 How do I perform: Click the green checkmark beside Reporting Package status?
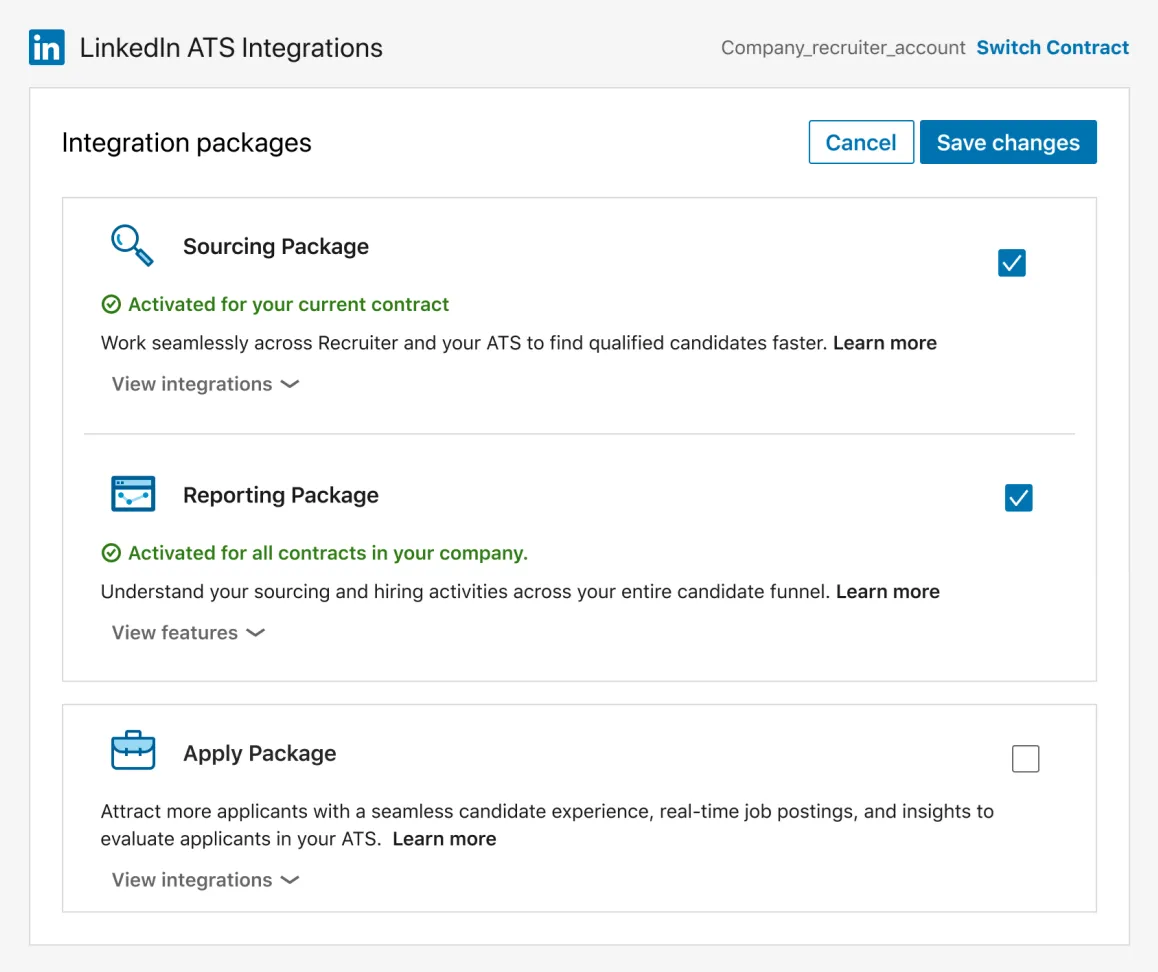(x=112, y=553)
